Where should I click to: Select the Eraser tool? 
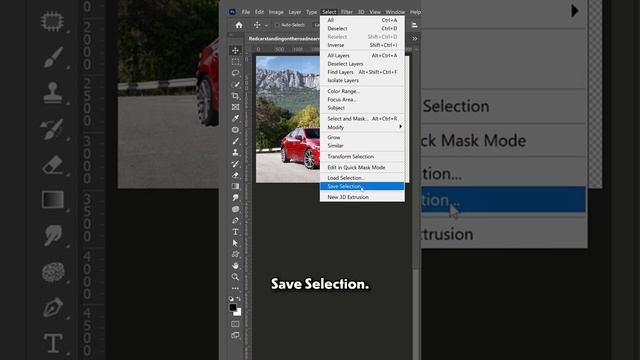click(x=236, y=175)
